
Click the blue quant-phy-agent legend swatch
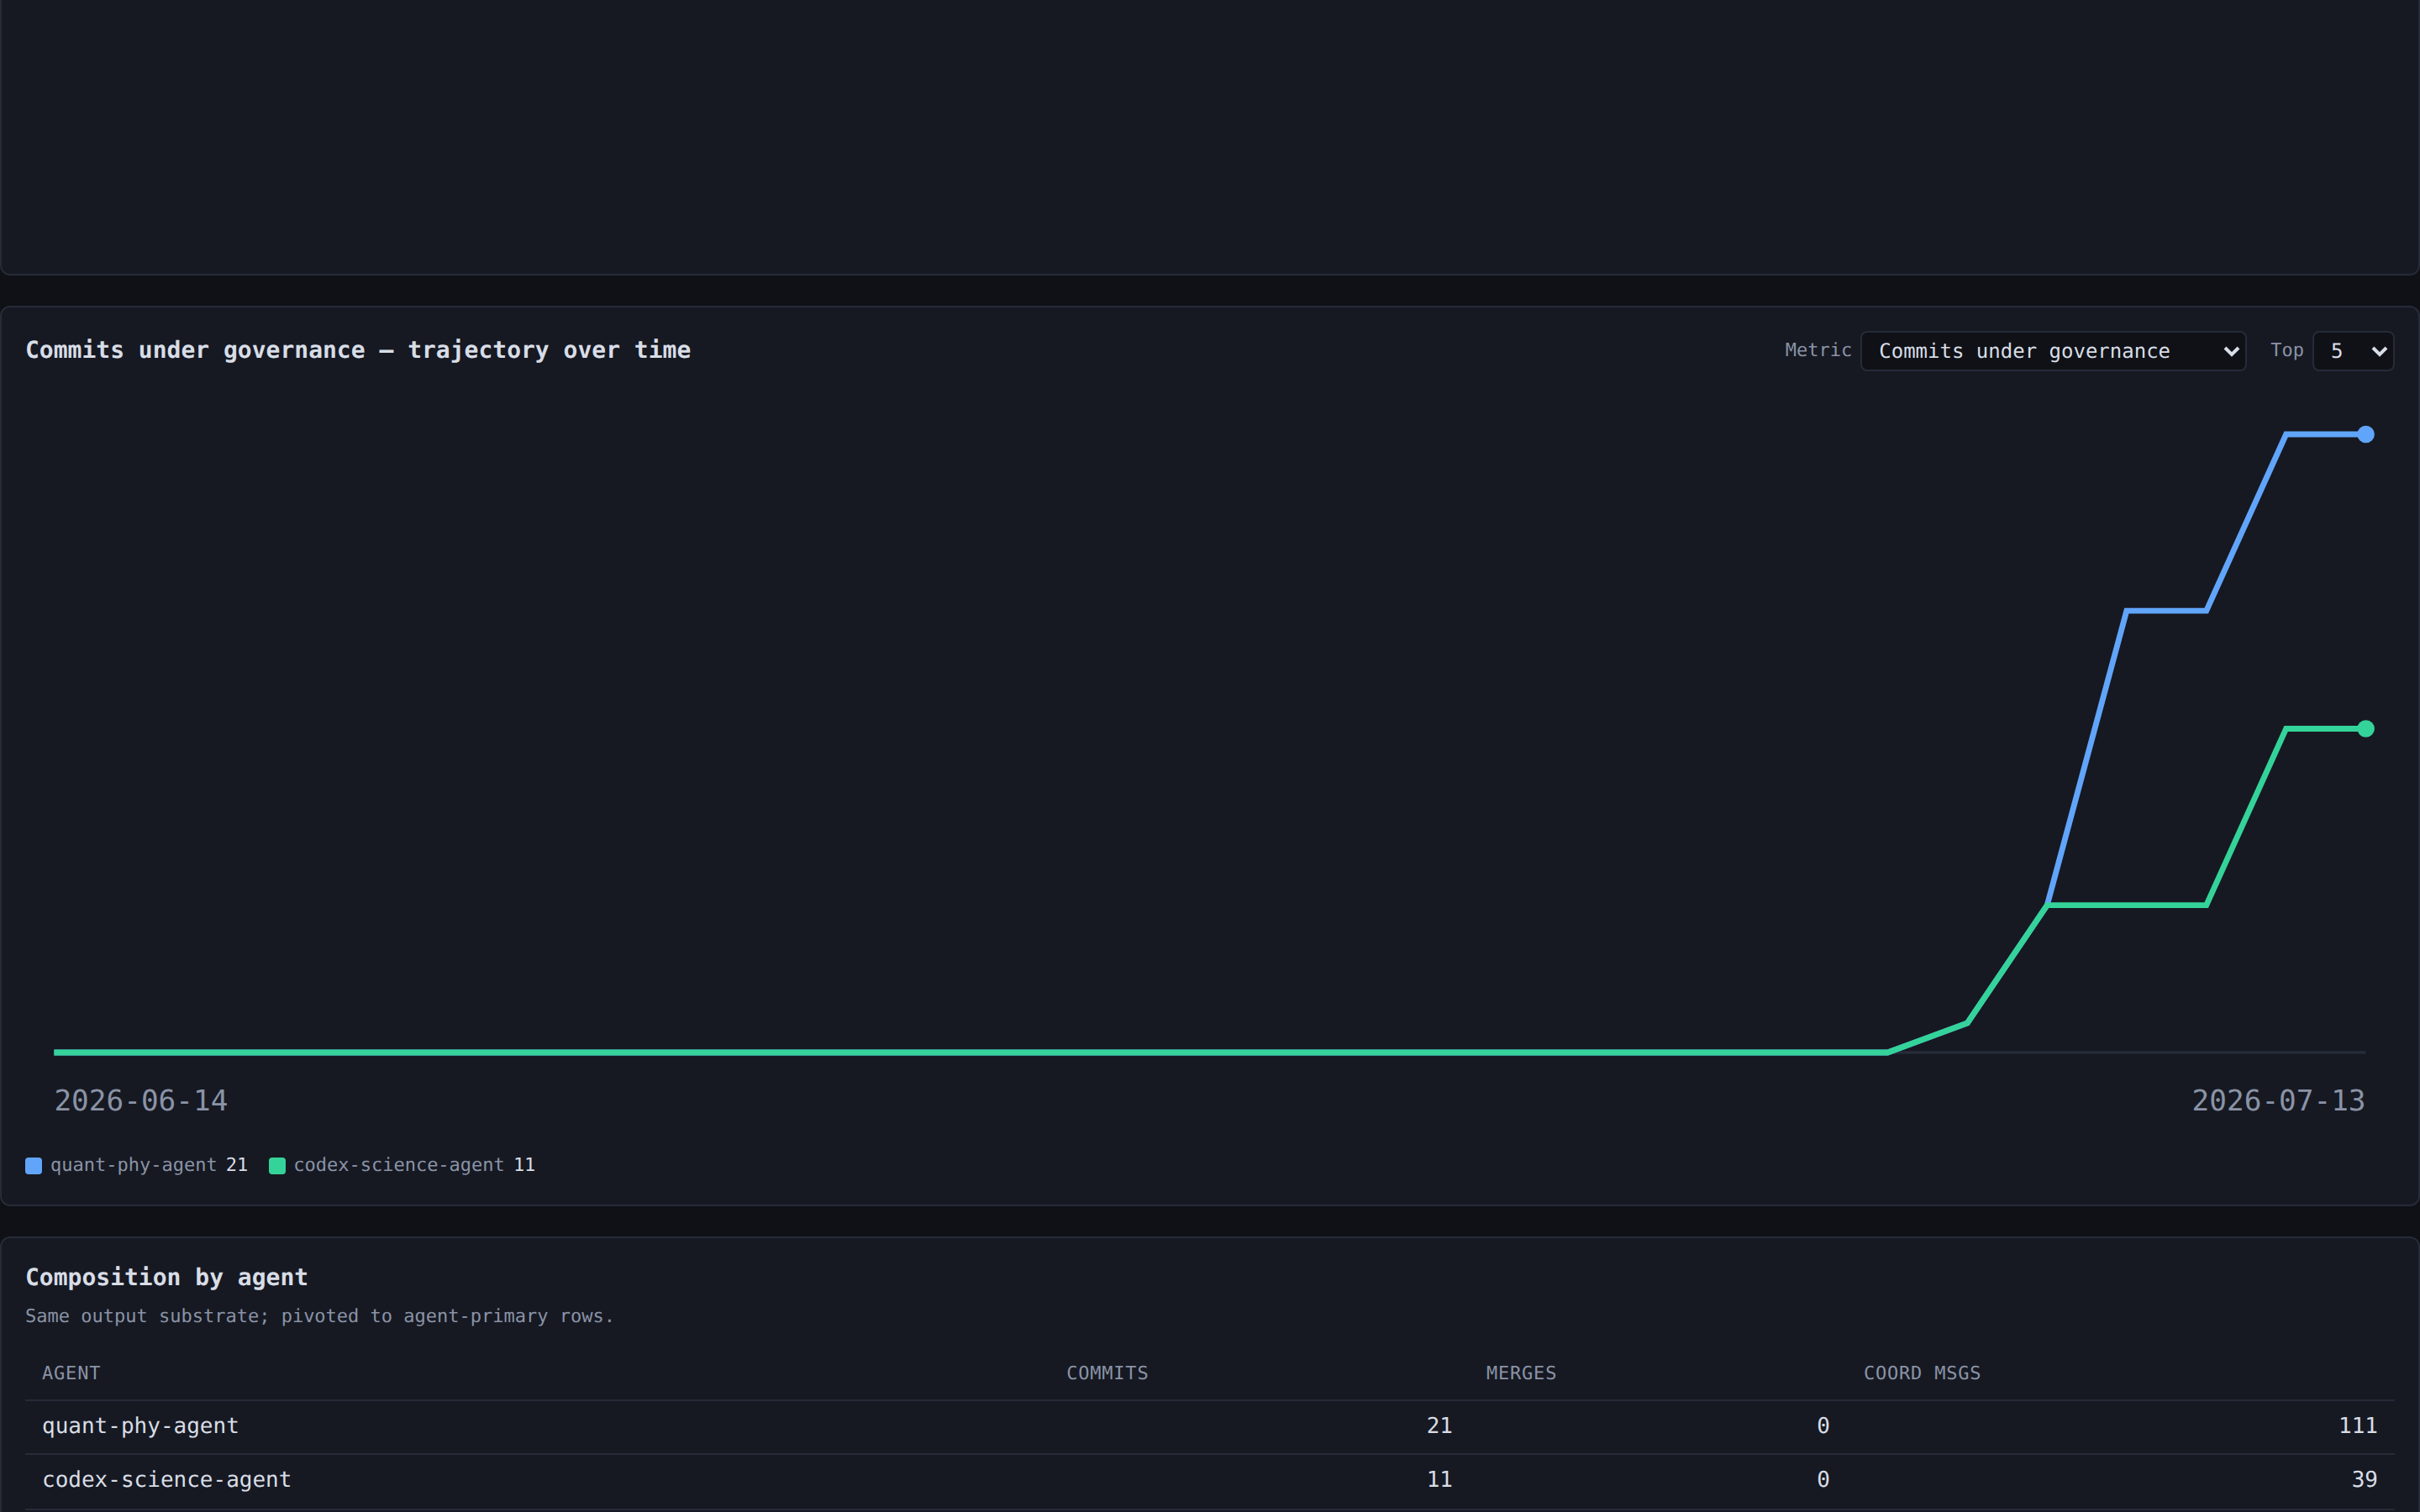34,1166
